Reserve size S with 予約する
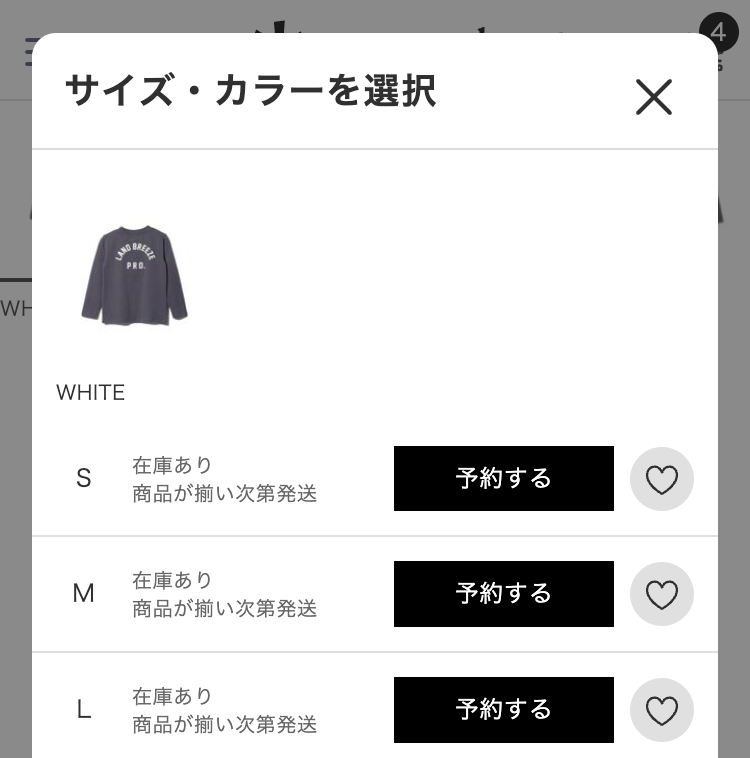This screenshot has height=758, width=750. pyautogui.click(x=503, y=478)
